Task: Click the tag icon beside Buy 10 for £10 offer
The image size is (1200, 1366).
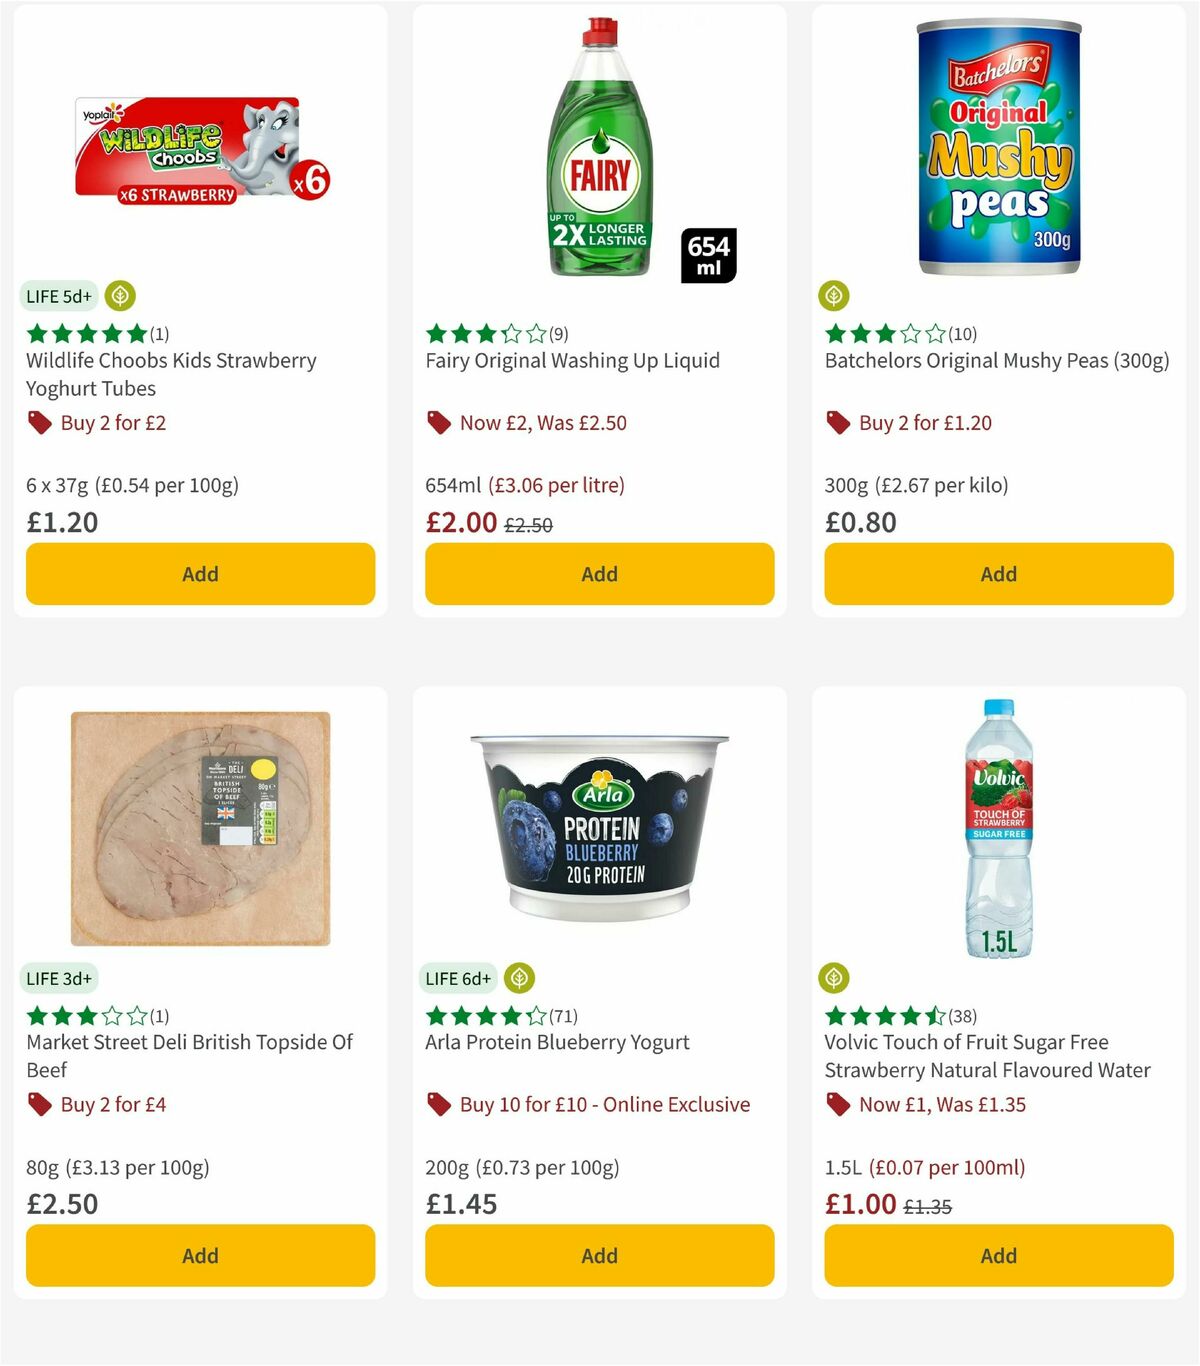Action: click(x=438, y=1105)
